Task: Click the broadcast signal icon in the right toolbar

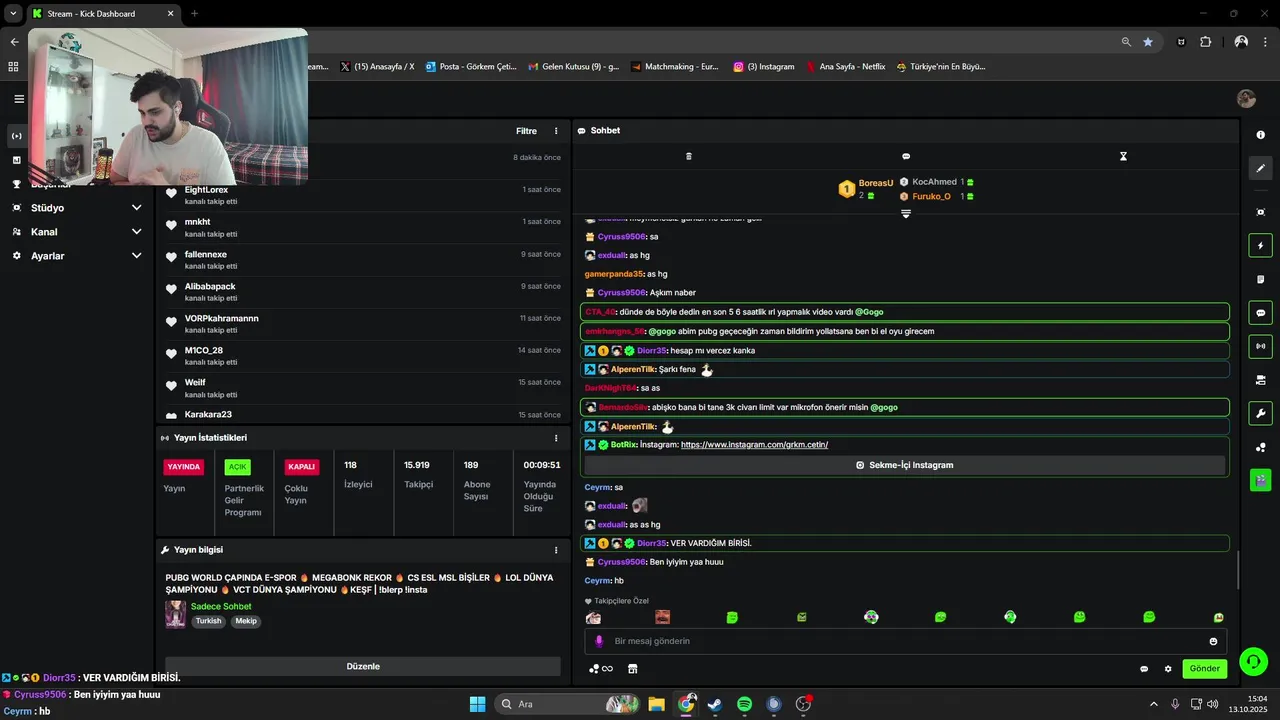Action: [1260, 346]
